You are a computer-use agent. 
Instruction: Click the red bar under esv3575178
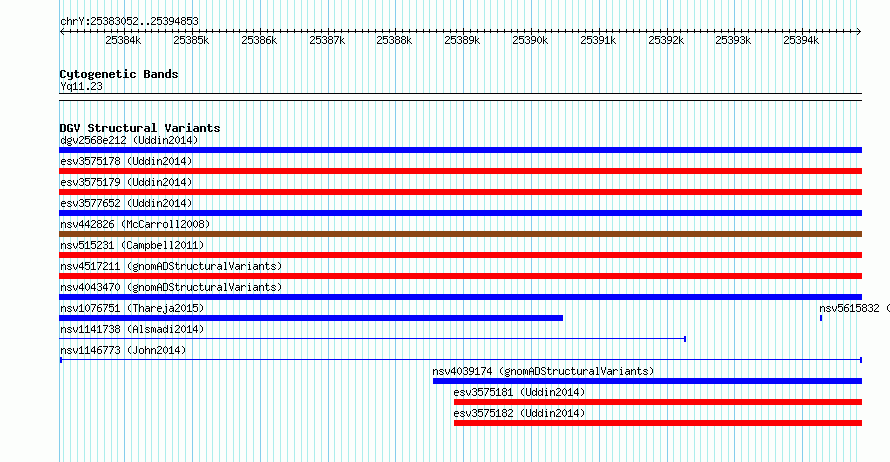coord(460,171)
